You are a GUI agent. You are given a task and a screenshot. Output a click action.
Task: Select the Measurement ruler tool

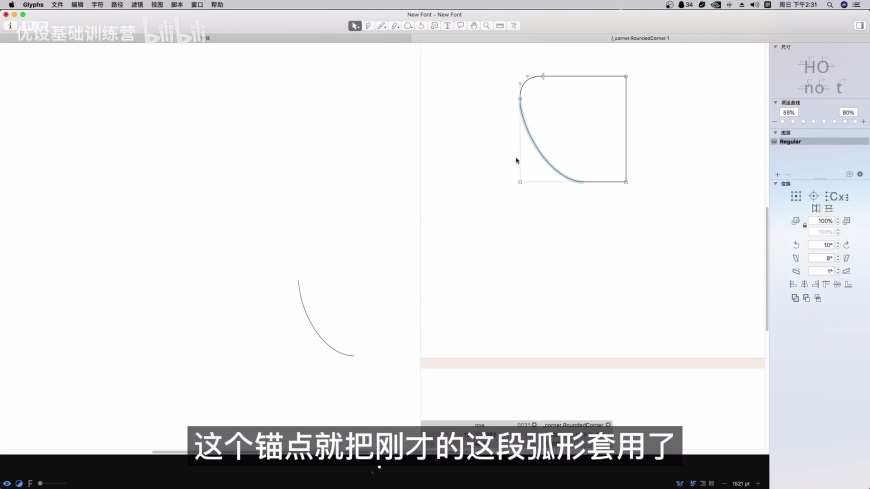[x=500, y=26]
